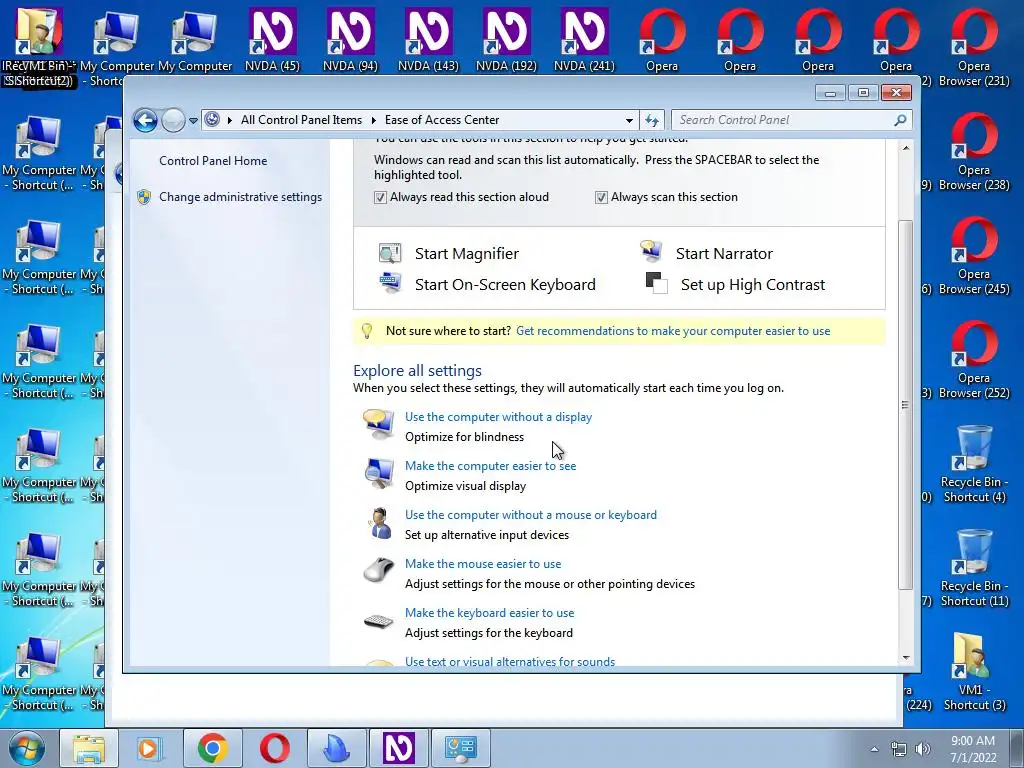The width and height of the screenshot is (1024, 768).
Task: Open Make the mouse easier to use
Action: click(483, 564)
